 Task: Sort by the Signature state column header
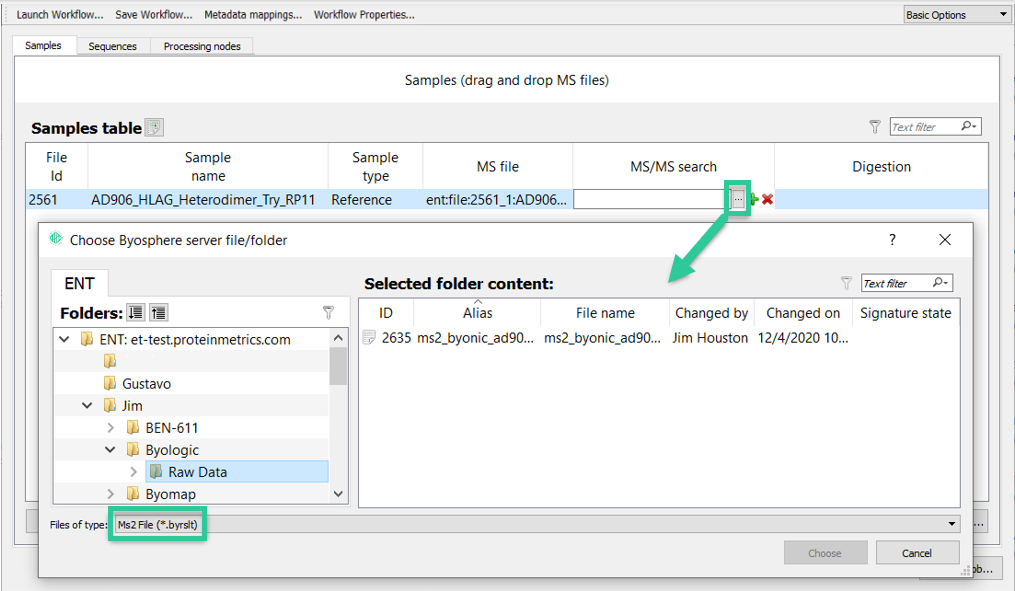906,313
